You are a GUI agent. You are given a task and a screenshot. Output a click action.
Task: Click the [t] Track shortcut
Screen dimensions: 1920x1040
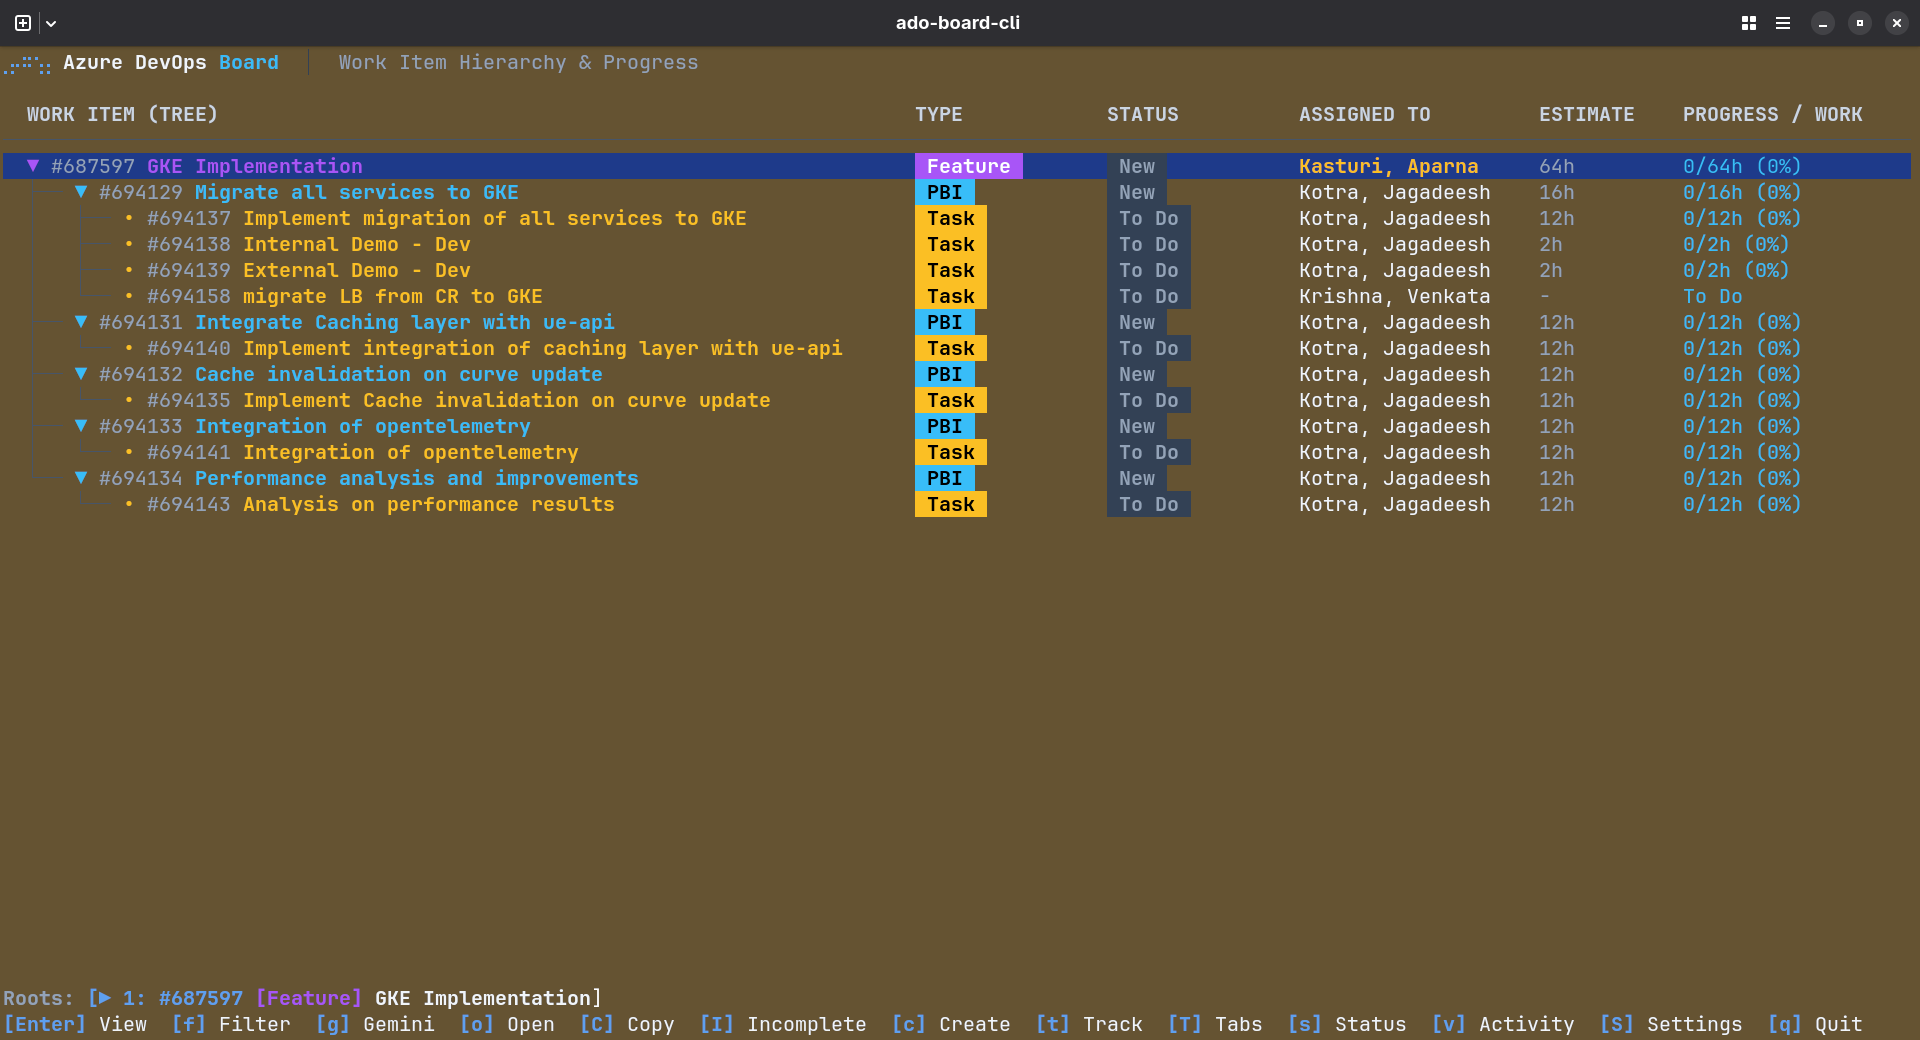1089,1024
